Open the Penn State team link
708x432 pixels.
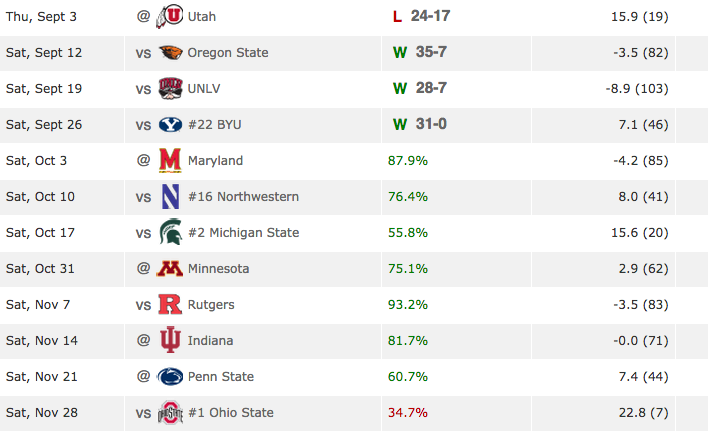[221, 376]
